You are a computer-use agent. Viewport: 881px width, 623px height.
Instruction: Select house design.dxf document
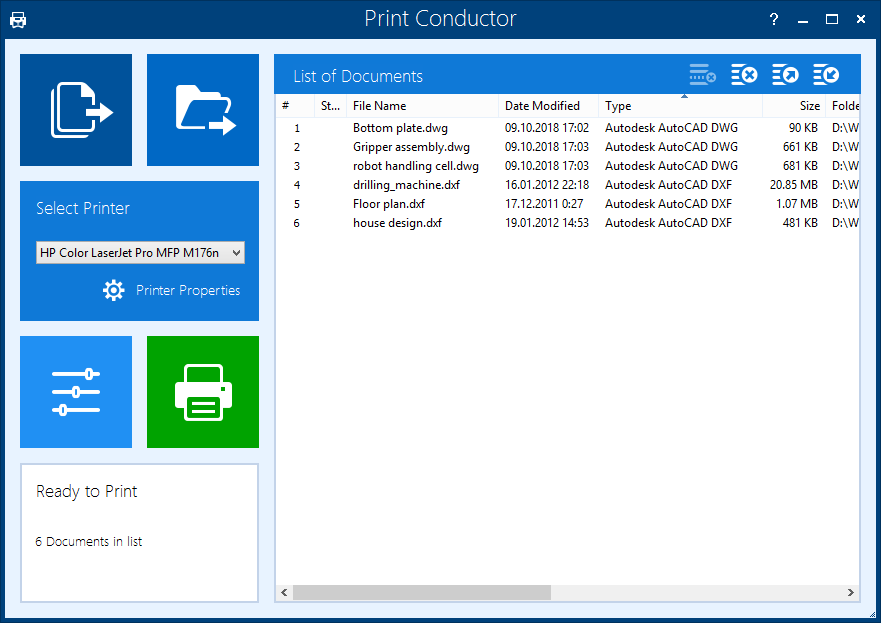[x=397, y=223]
